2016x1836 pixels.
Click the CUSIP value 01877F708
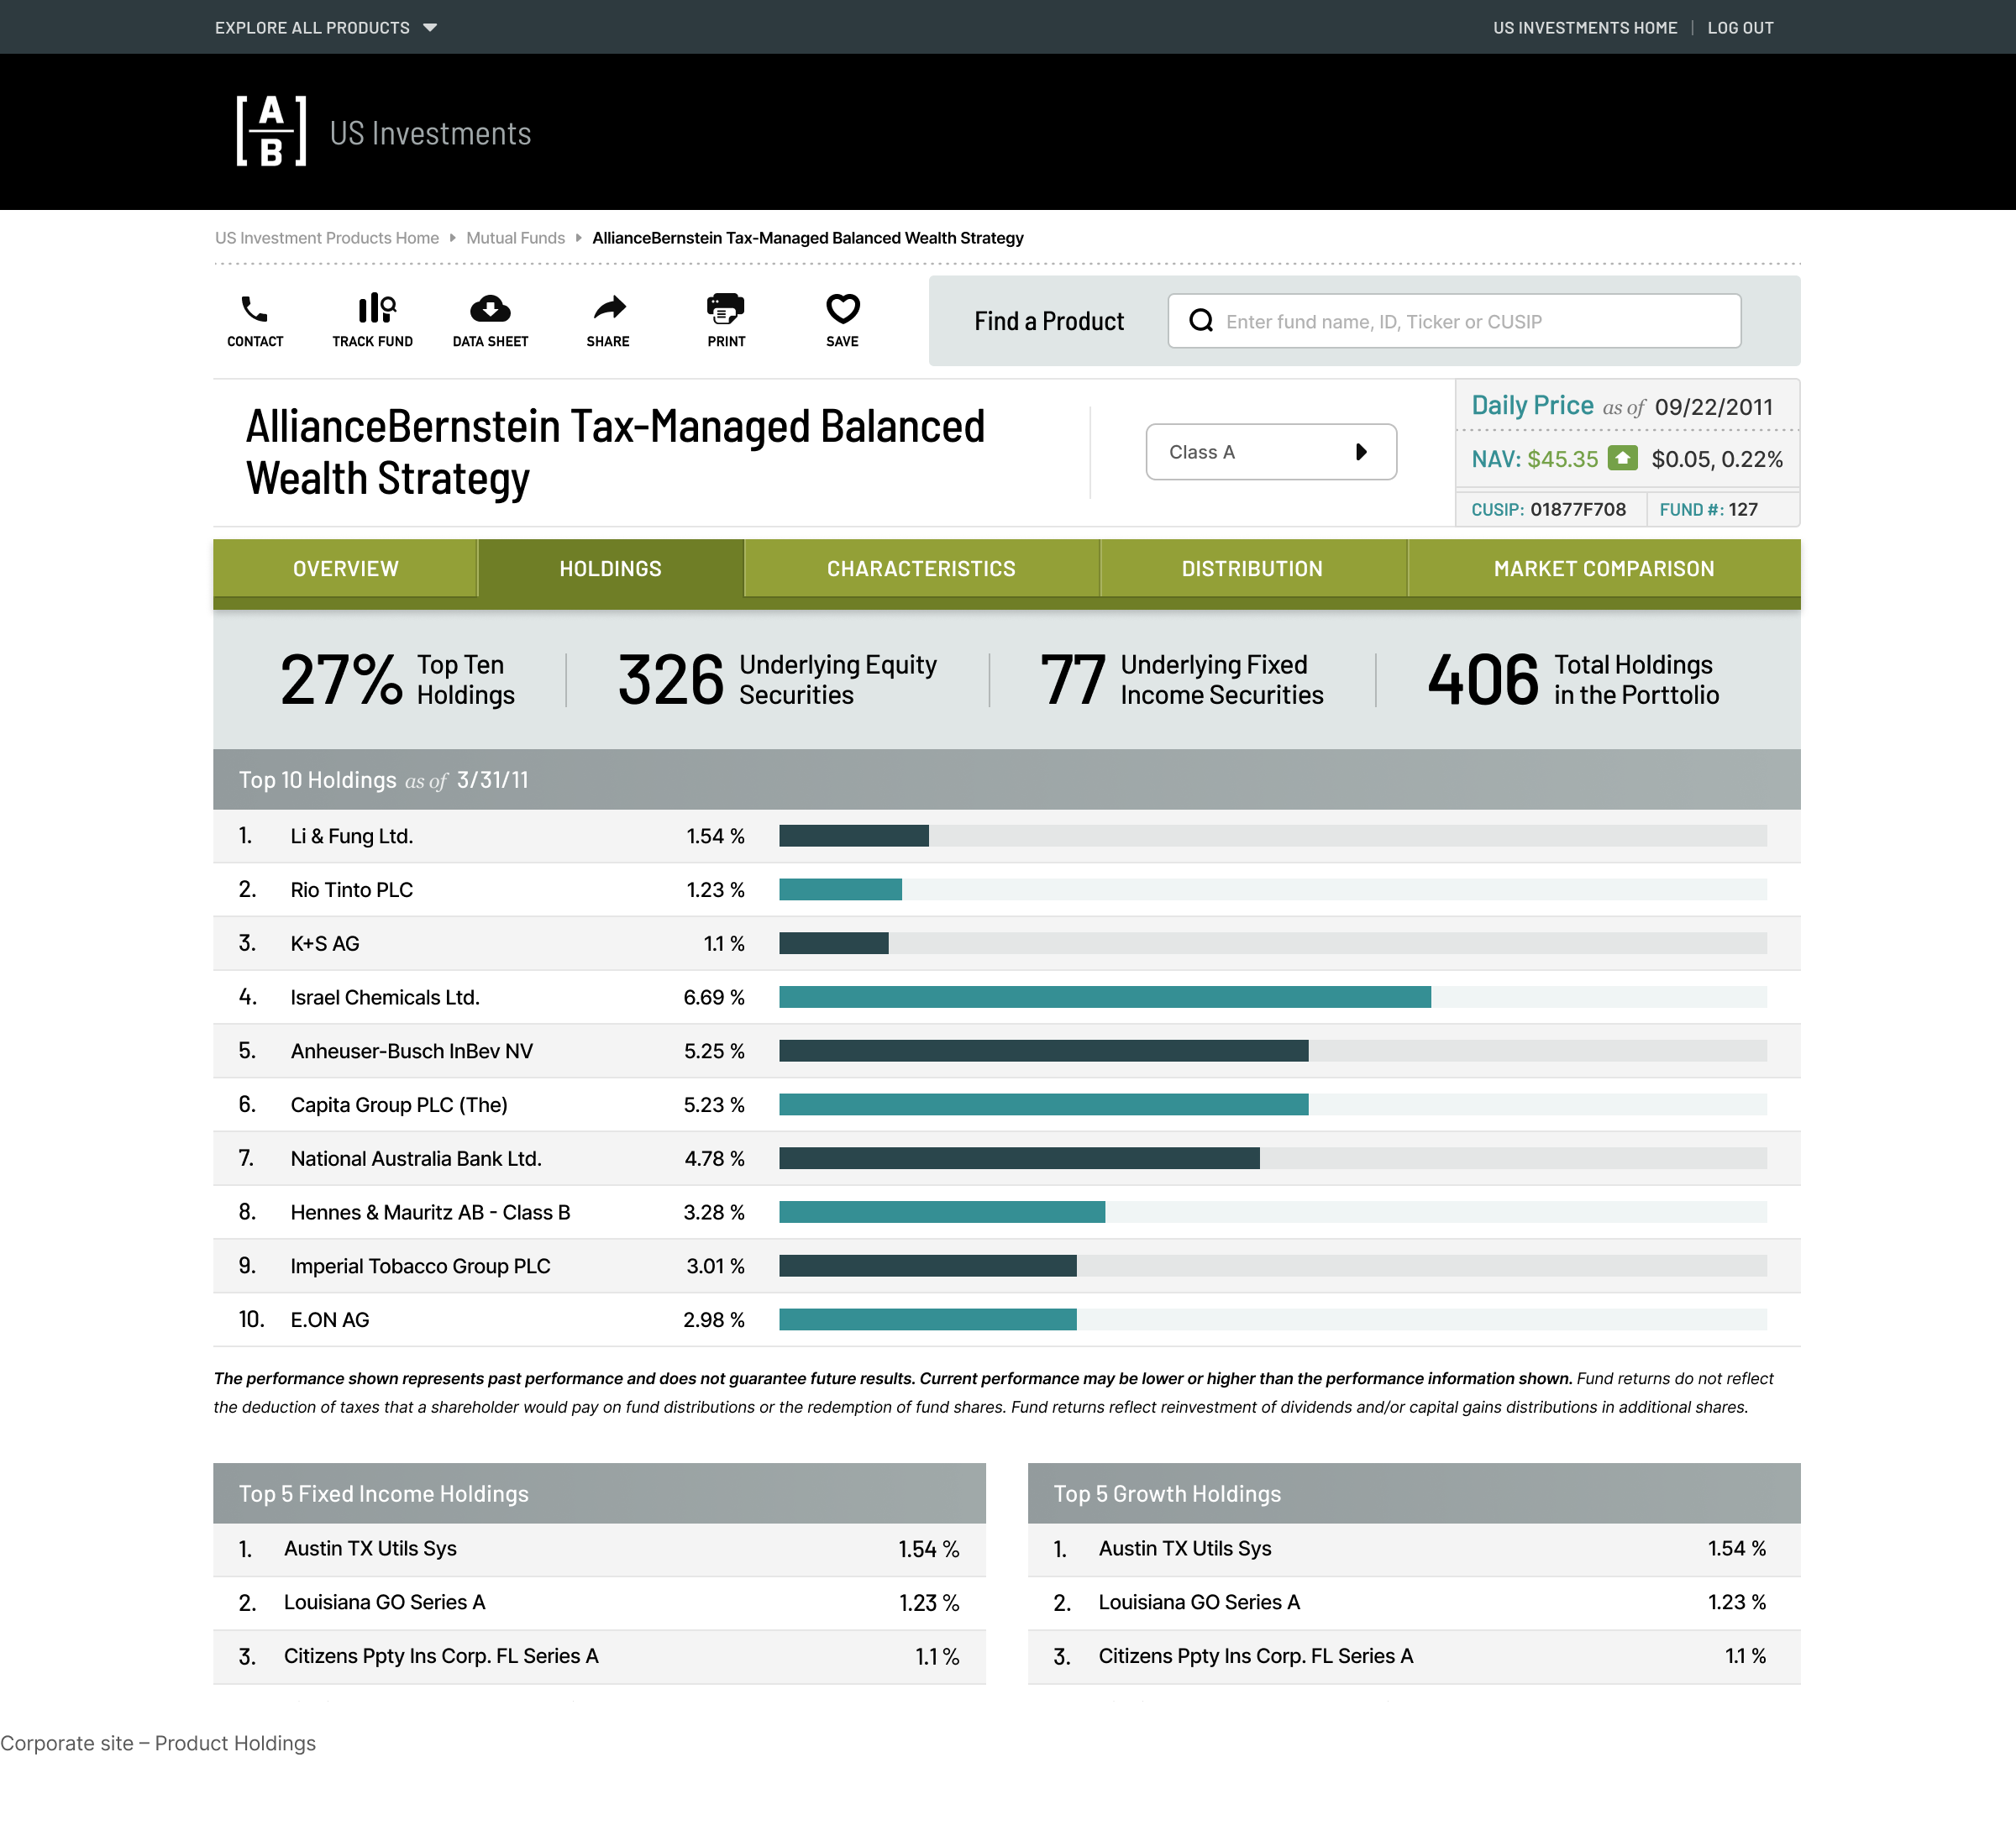click(1578, 509)
